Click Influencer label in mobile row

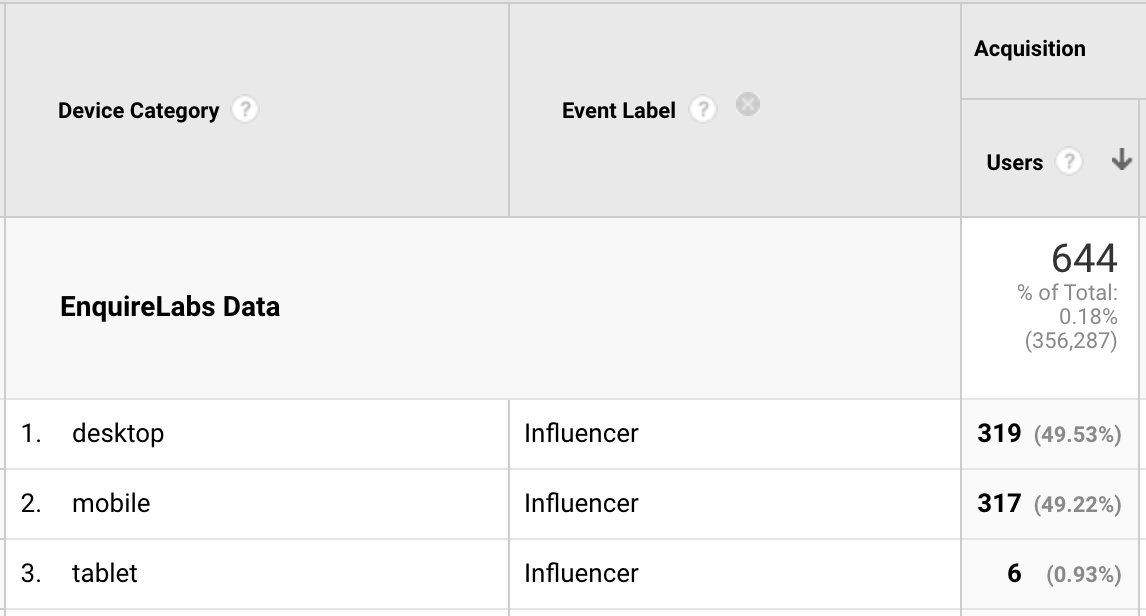[x=581, y=503]
